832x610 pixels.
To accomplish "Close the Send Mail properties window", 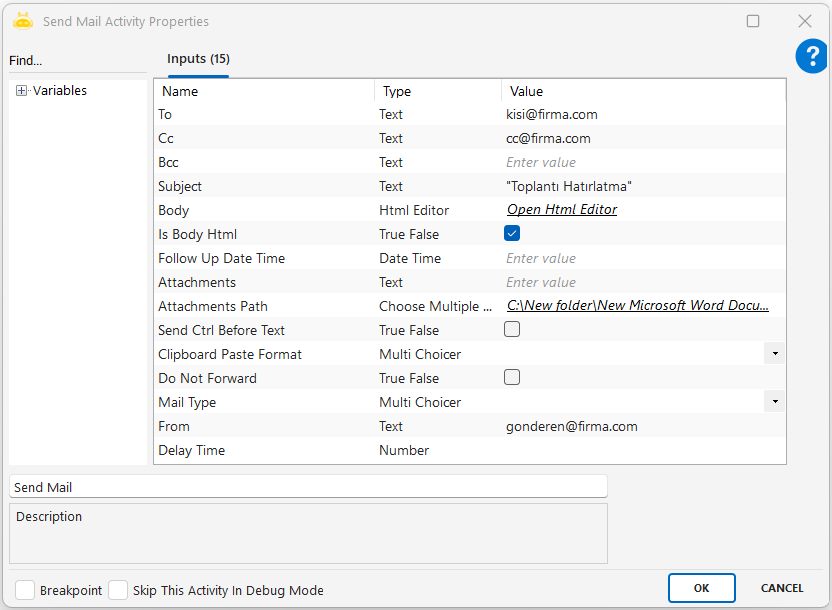I will (804, 21).
